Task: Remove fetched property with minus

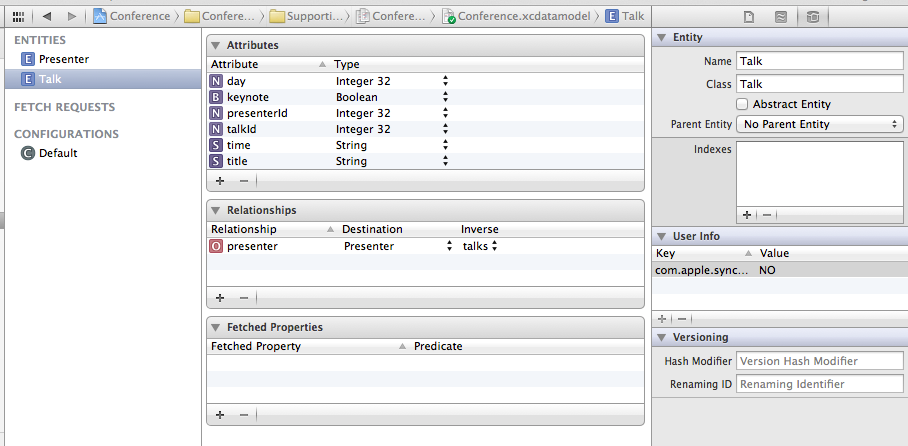Action: click(x=244, y=415)
